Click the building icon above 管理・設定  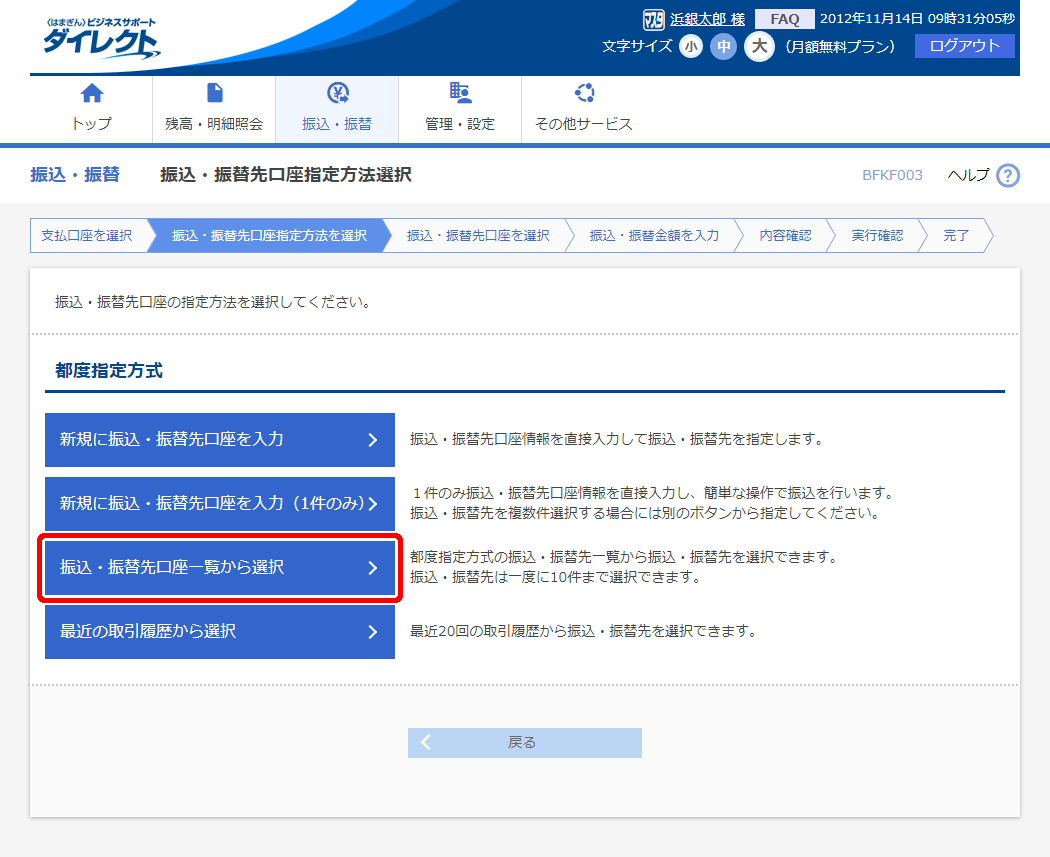click(x=460, y=92)
